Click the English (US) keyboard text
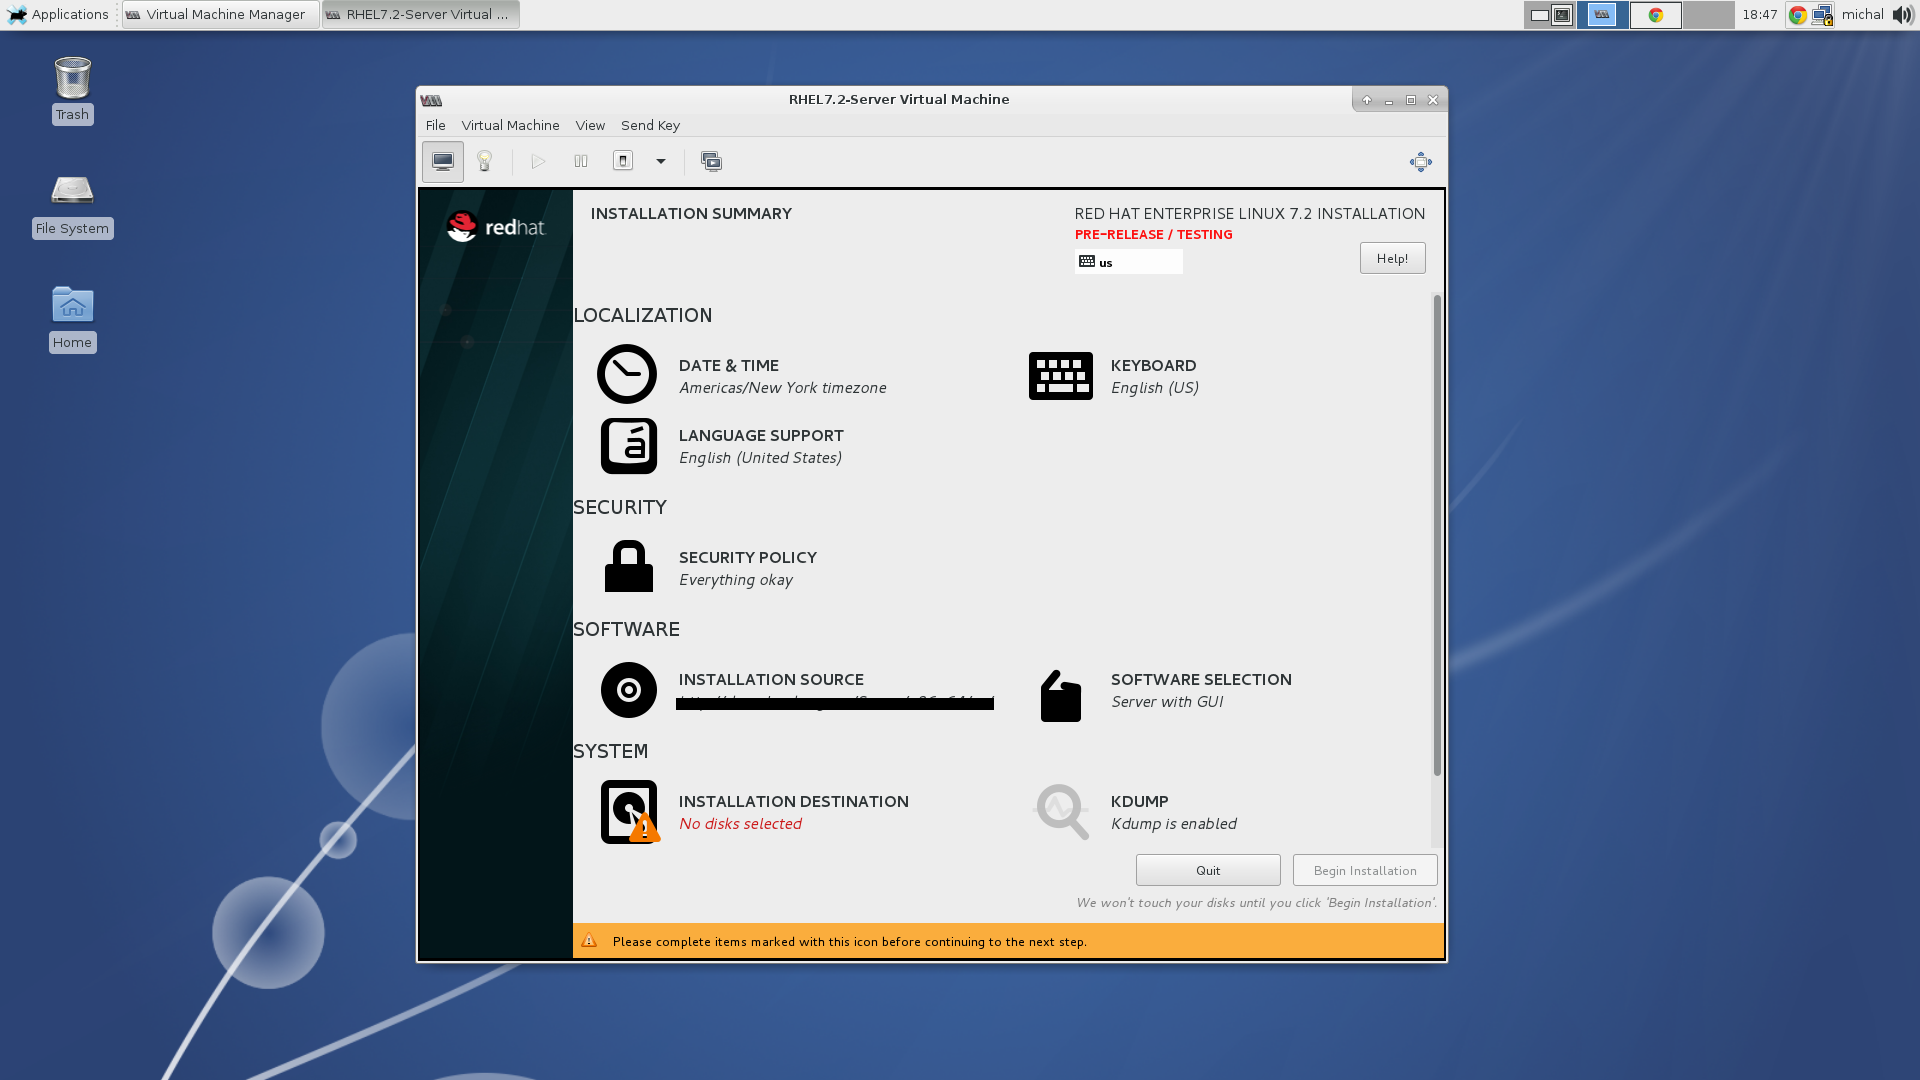The width and height of the screenshot is (1920, 1080). click(1155, 388)
